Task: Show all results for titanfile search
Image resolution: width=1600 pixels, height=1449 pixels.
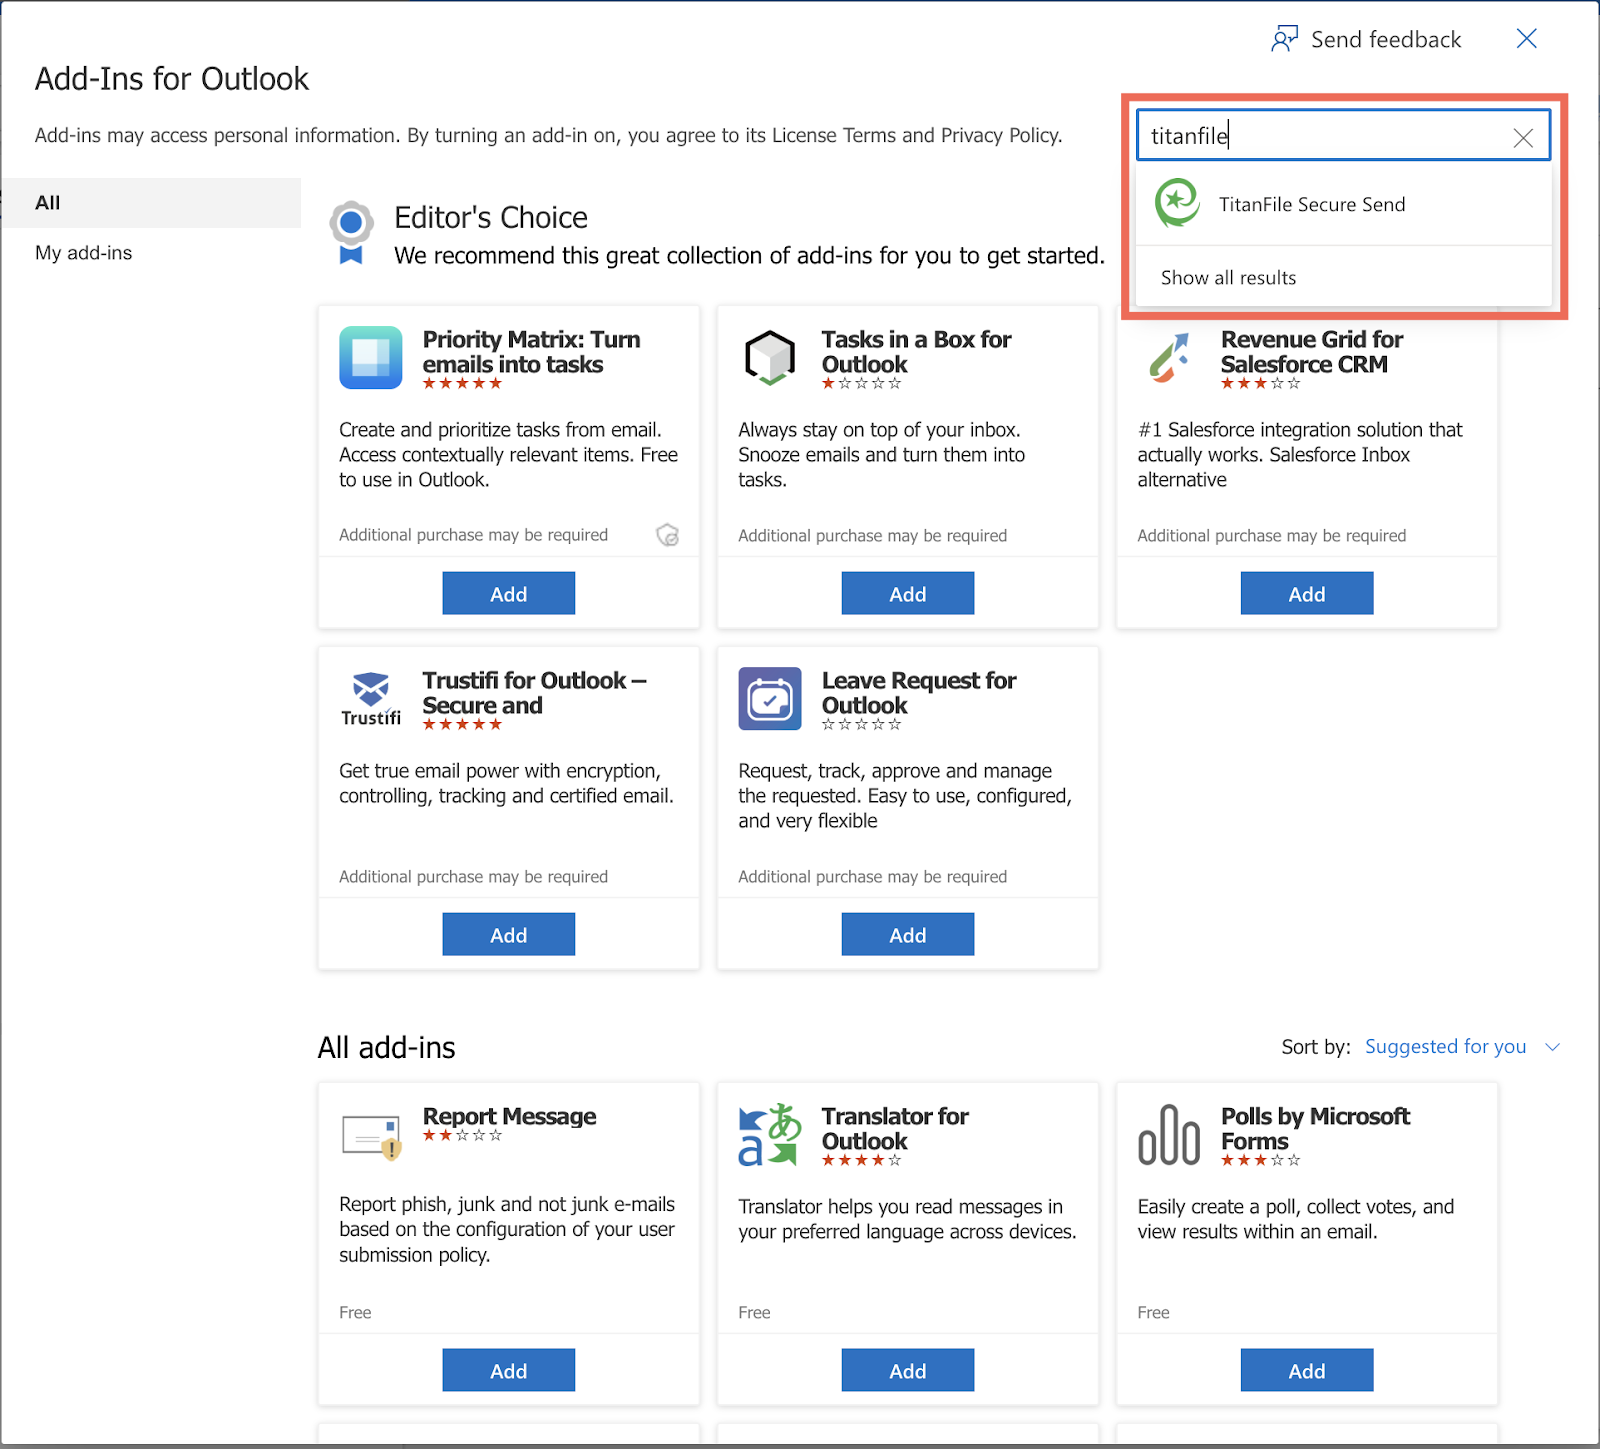Action: [x=1227, y=277]
